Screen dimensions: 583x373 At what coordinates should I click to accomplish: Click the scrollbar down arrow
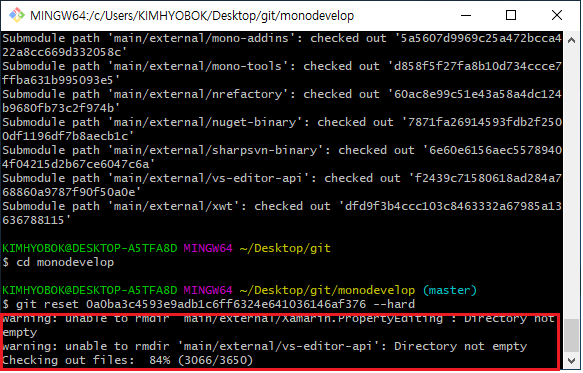[x=571, y=360]
